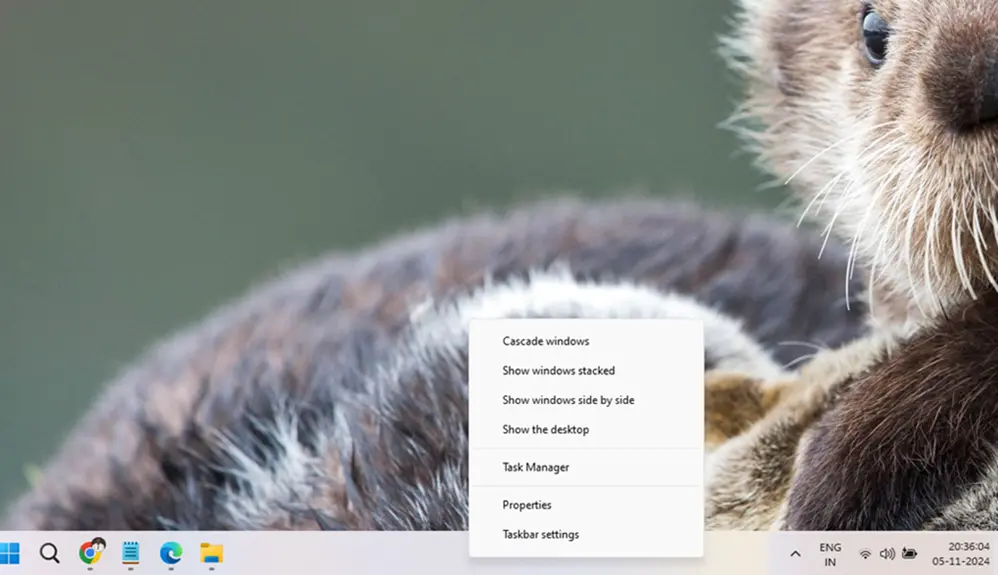
Task: Open the Windows Start menu
Action: pos(10,553)
